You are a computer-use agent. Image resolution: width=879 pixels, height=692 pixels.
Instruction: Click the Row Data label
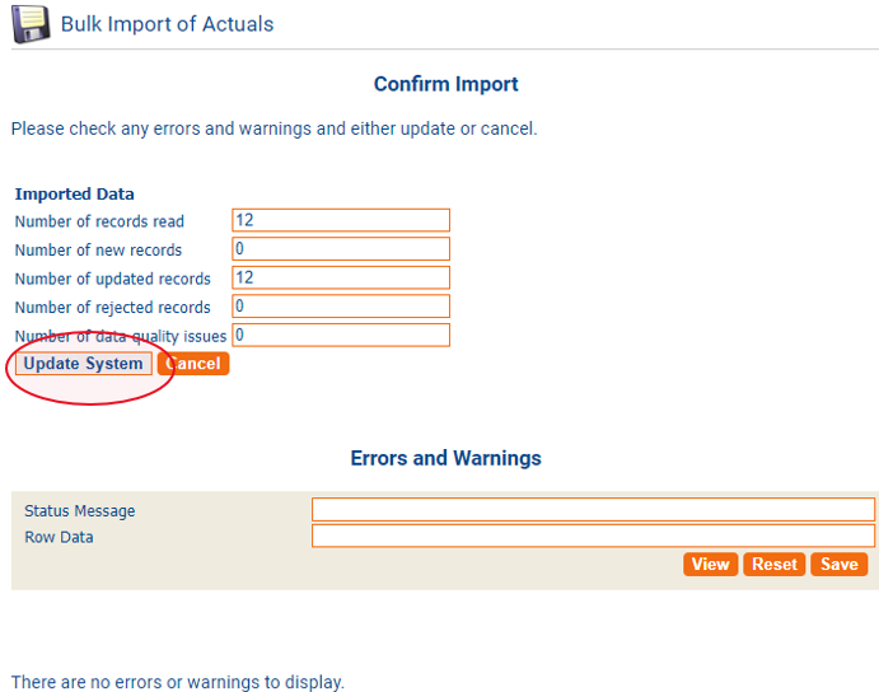[x=59, y=537]
